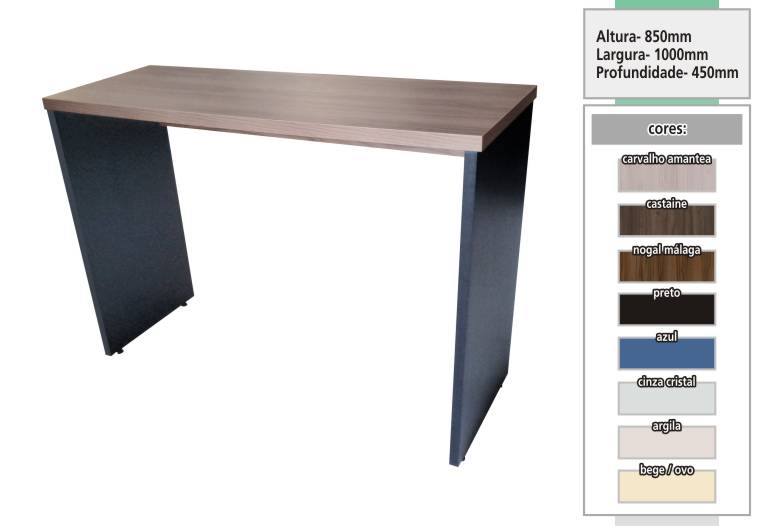The width and height of the screenshot is (770, 527).
Task: Choose the azul blue swatch
Action: point(666,354)
